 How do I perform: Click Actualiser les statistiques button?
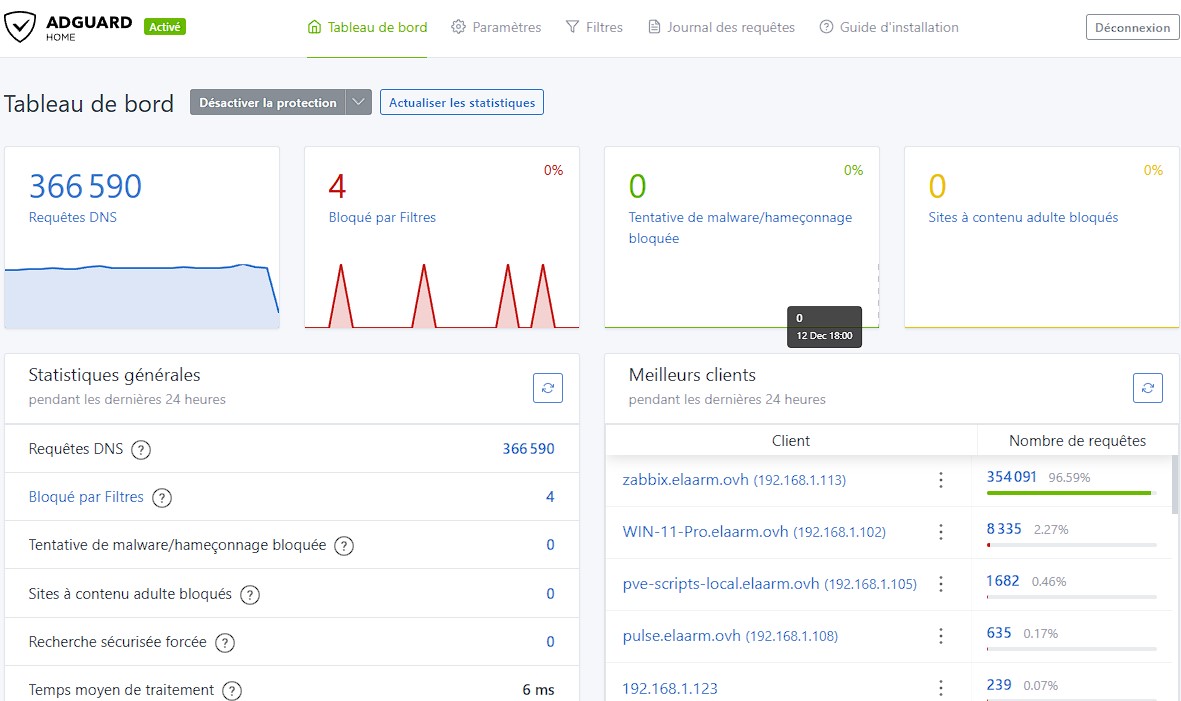click(461, 102)
